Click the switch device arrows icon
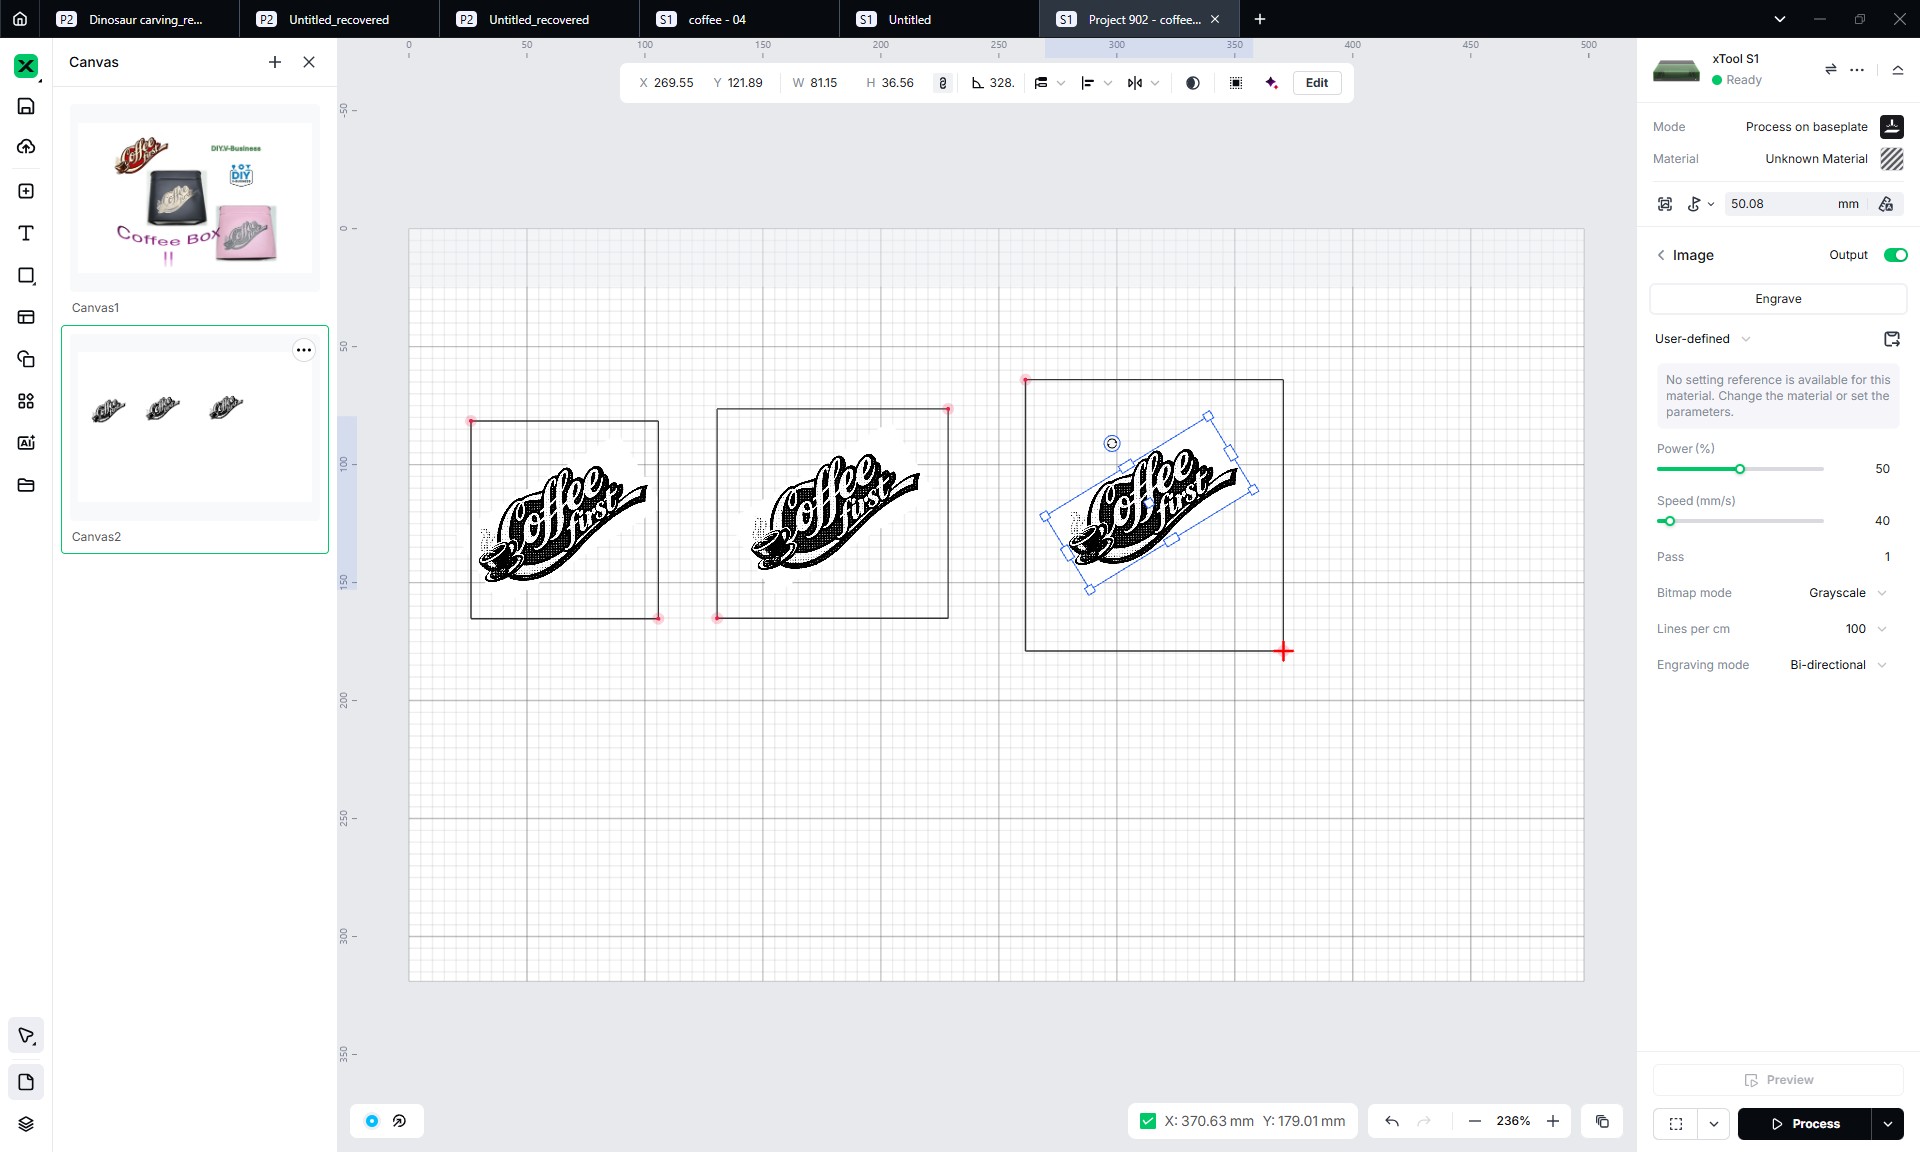The width and height of the screenshot is (1920, 1152). 1831,69
